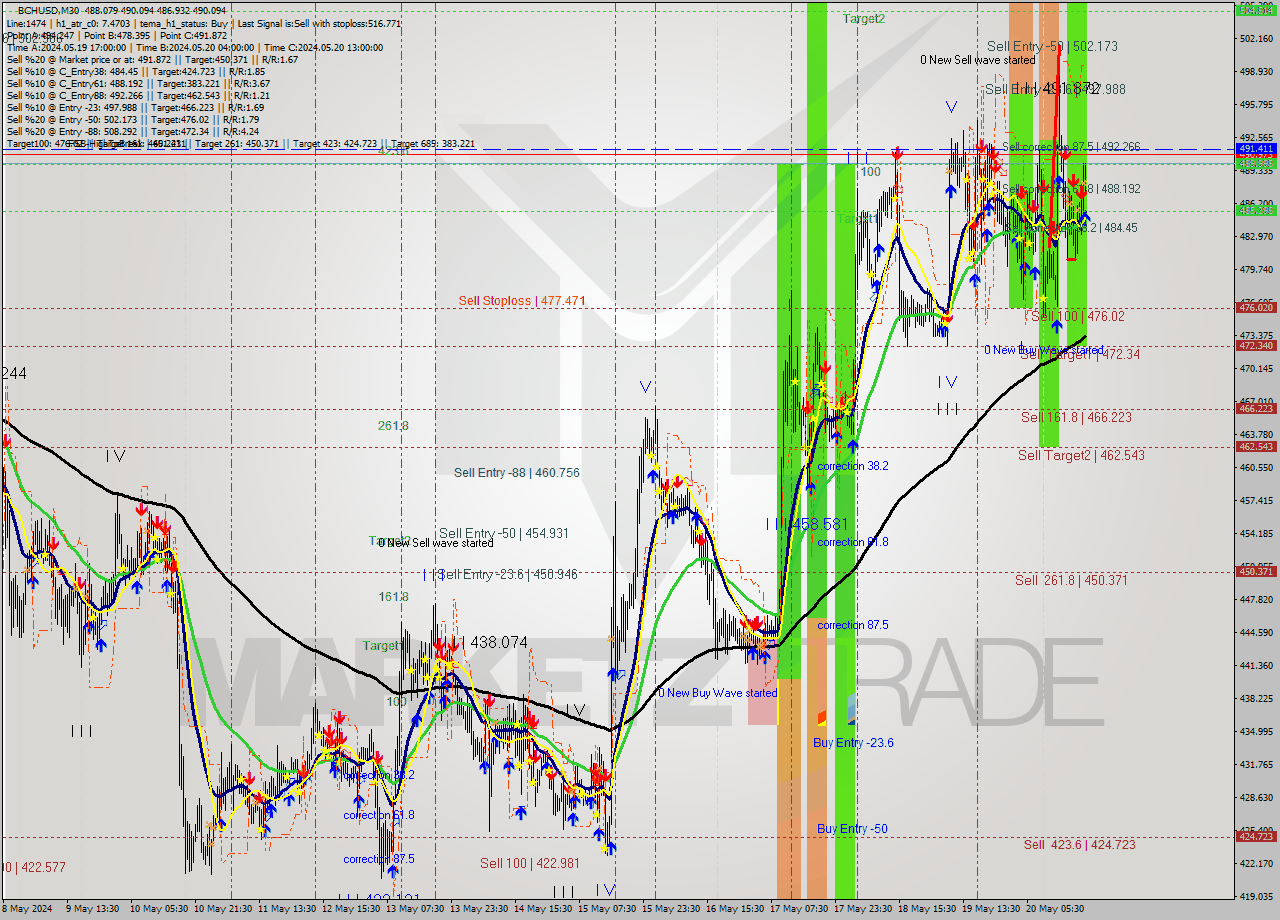
Task: Click the '17 May 23:30' time axis label
Action: coord(862,909)
